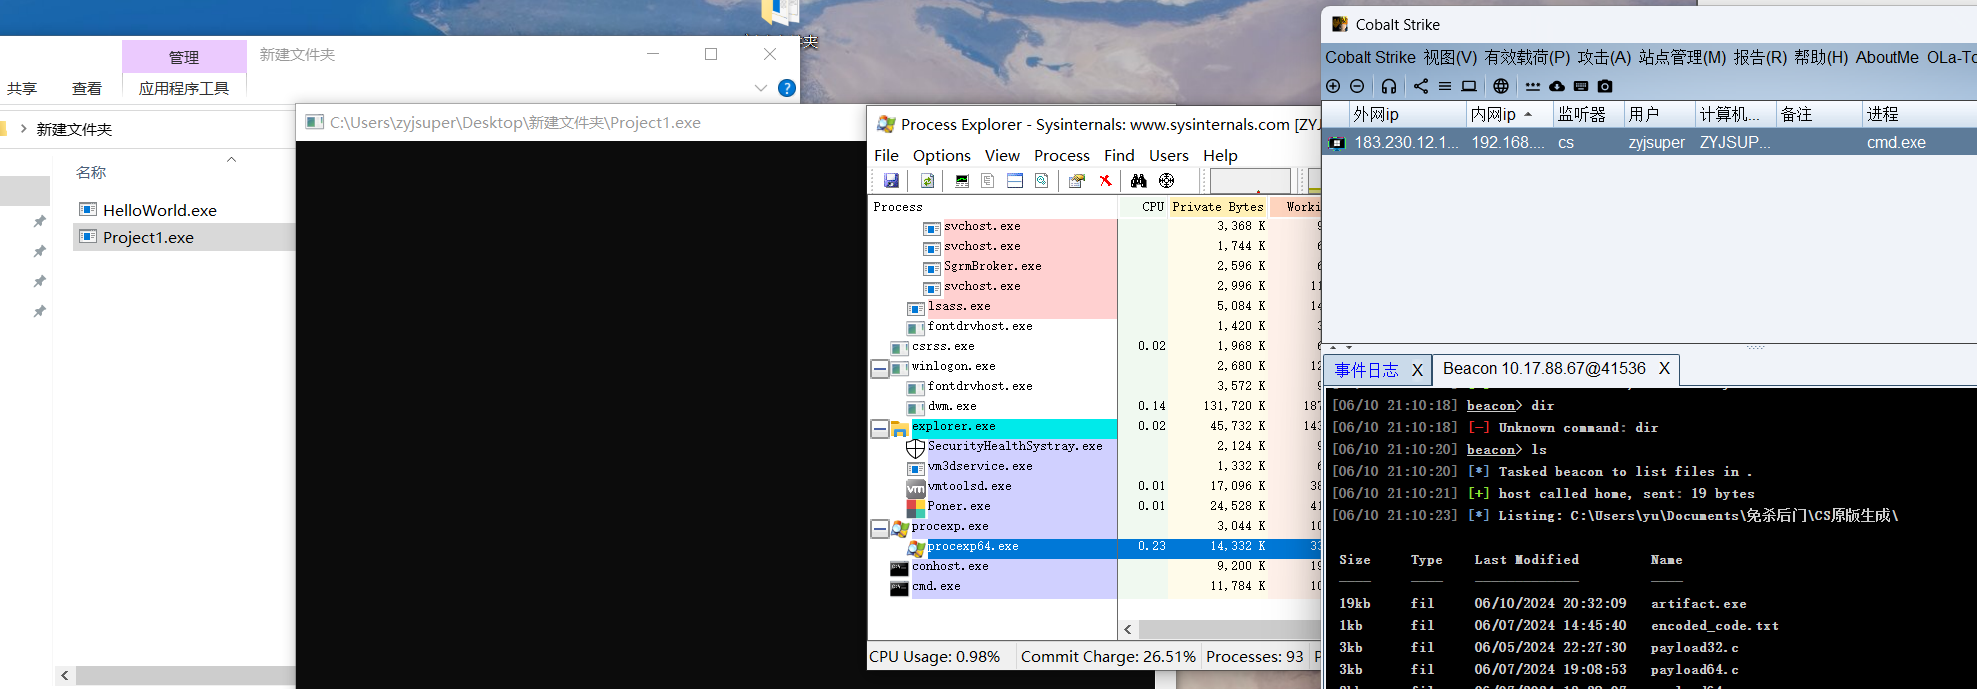Open the Help menu in Process Explorer

click(x=1220, y=155)
